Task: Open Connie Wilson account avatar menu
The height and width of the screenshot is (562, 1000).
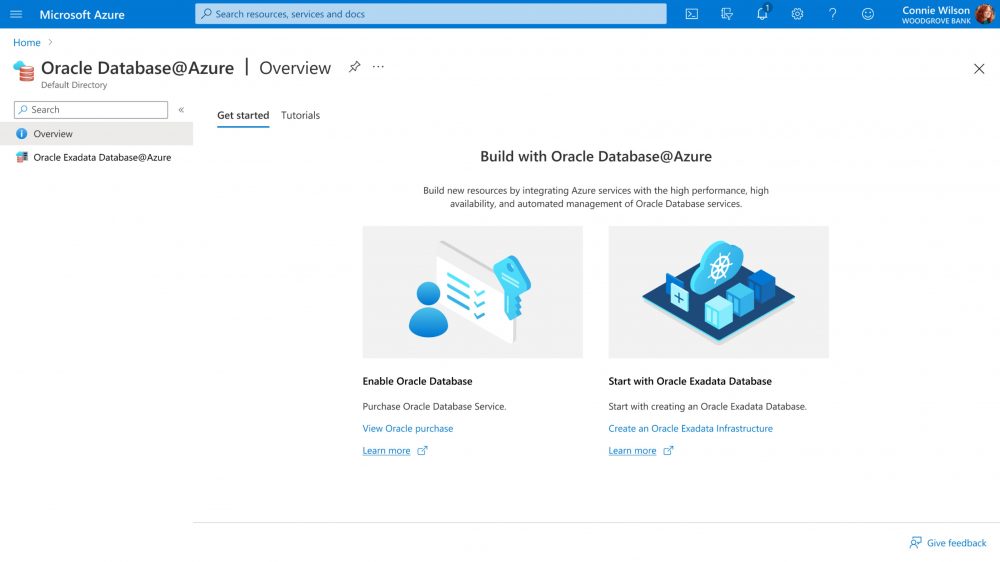Action: coord(985,14)
